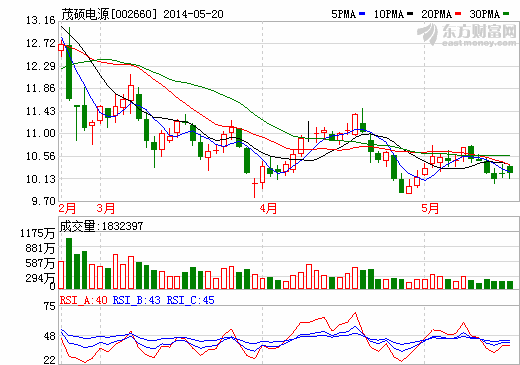Click the blue 5PMA color marker
520x365 pixels.
[362, 14]
